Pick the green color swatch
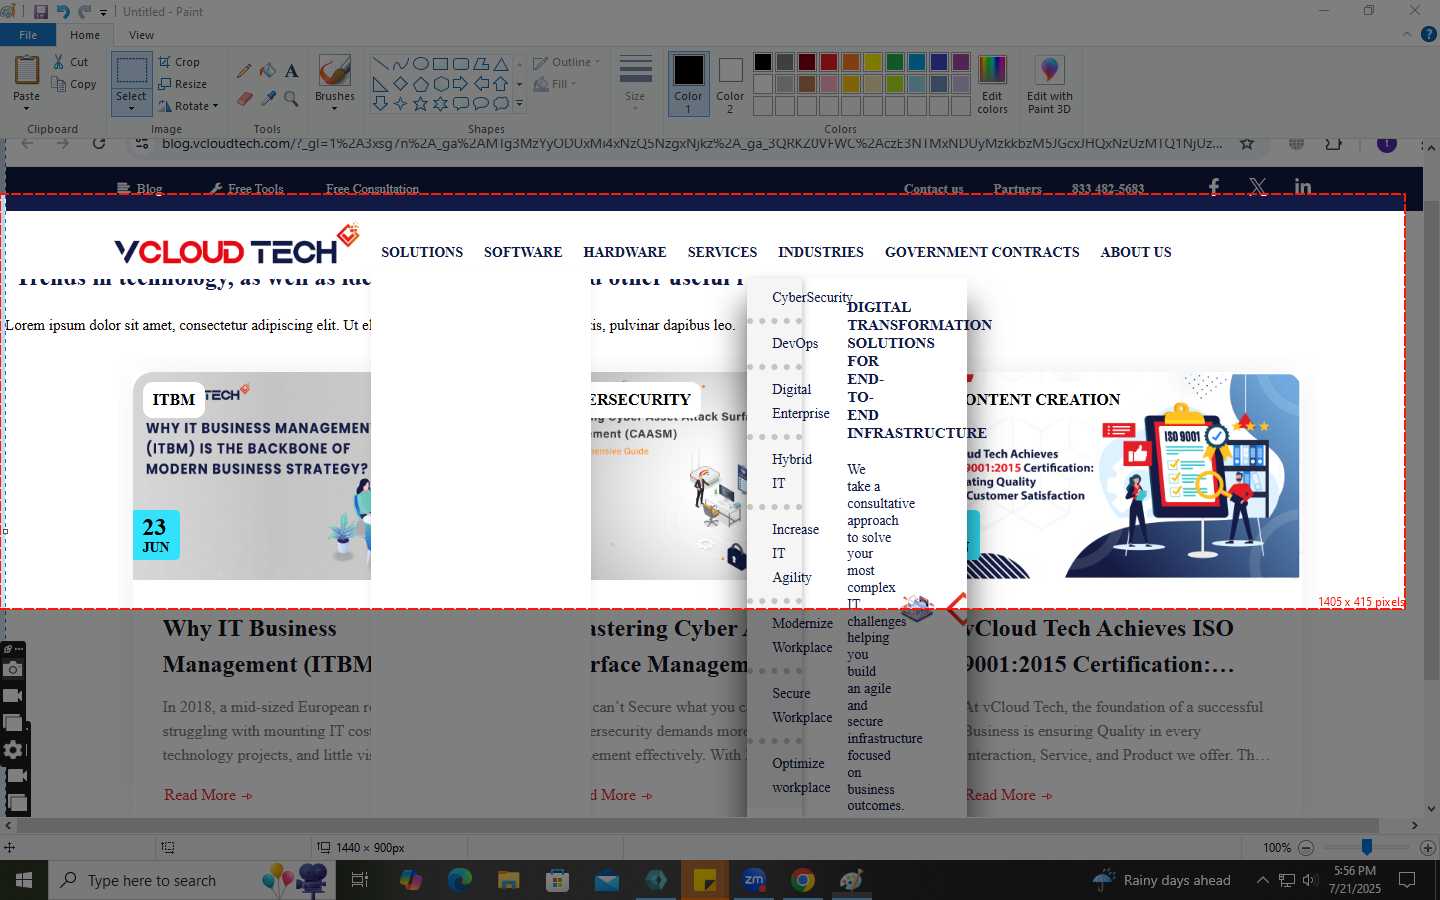The width and height of the screenshot is (1440, 900). (x=894, y=62)
